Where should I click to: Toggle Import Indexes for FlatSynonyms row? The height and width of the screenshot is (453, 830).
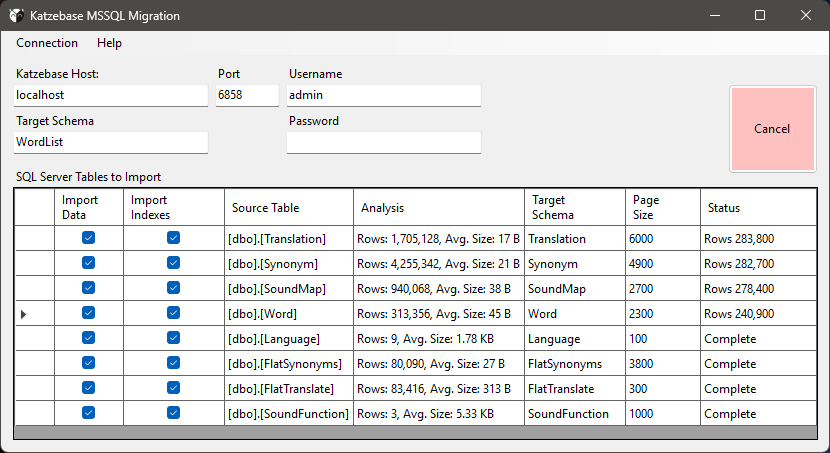tap(174, 363)
